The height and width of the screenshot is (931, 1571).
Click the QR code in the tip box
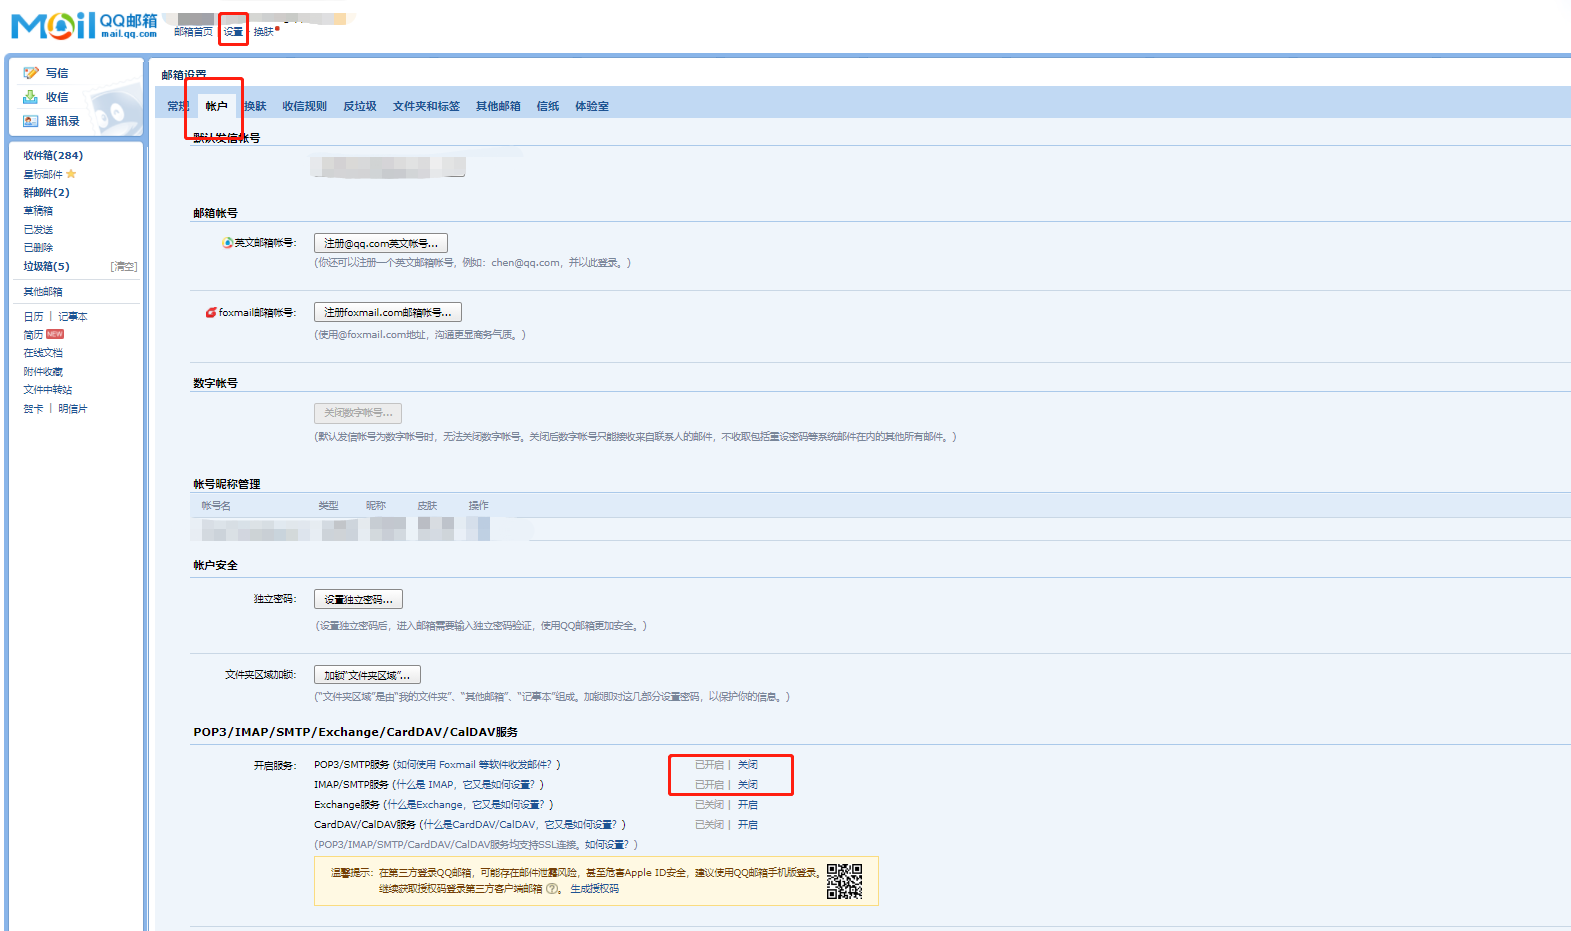coord(844,881)
